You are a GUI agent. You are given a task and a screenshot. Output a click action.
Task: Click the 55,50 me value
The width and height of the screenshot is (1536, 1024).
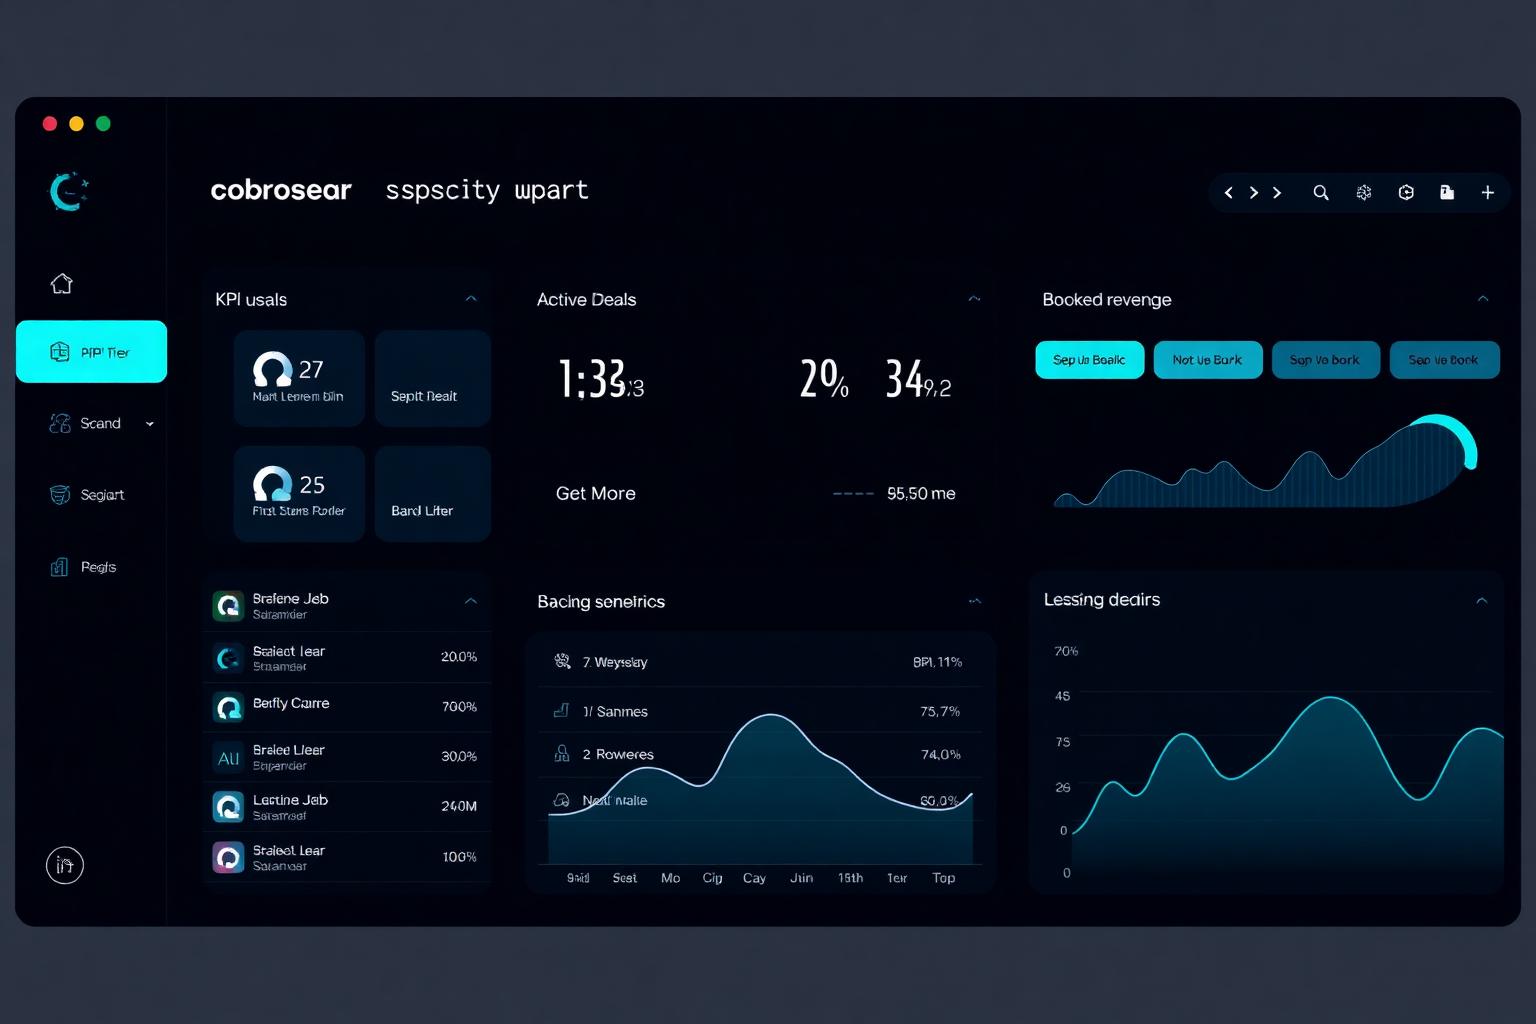[x=921, y=493]
